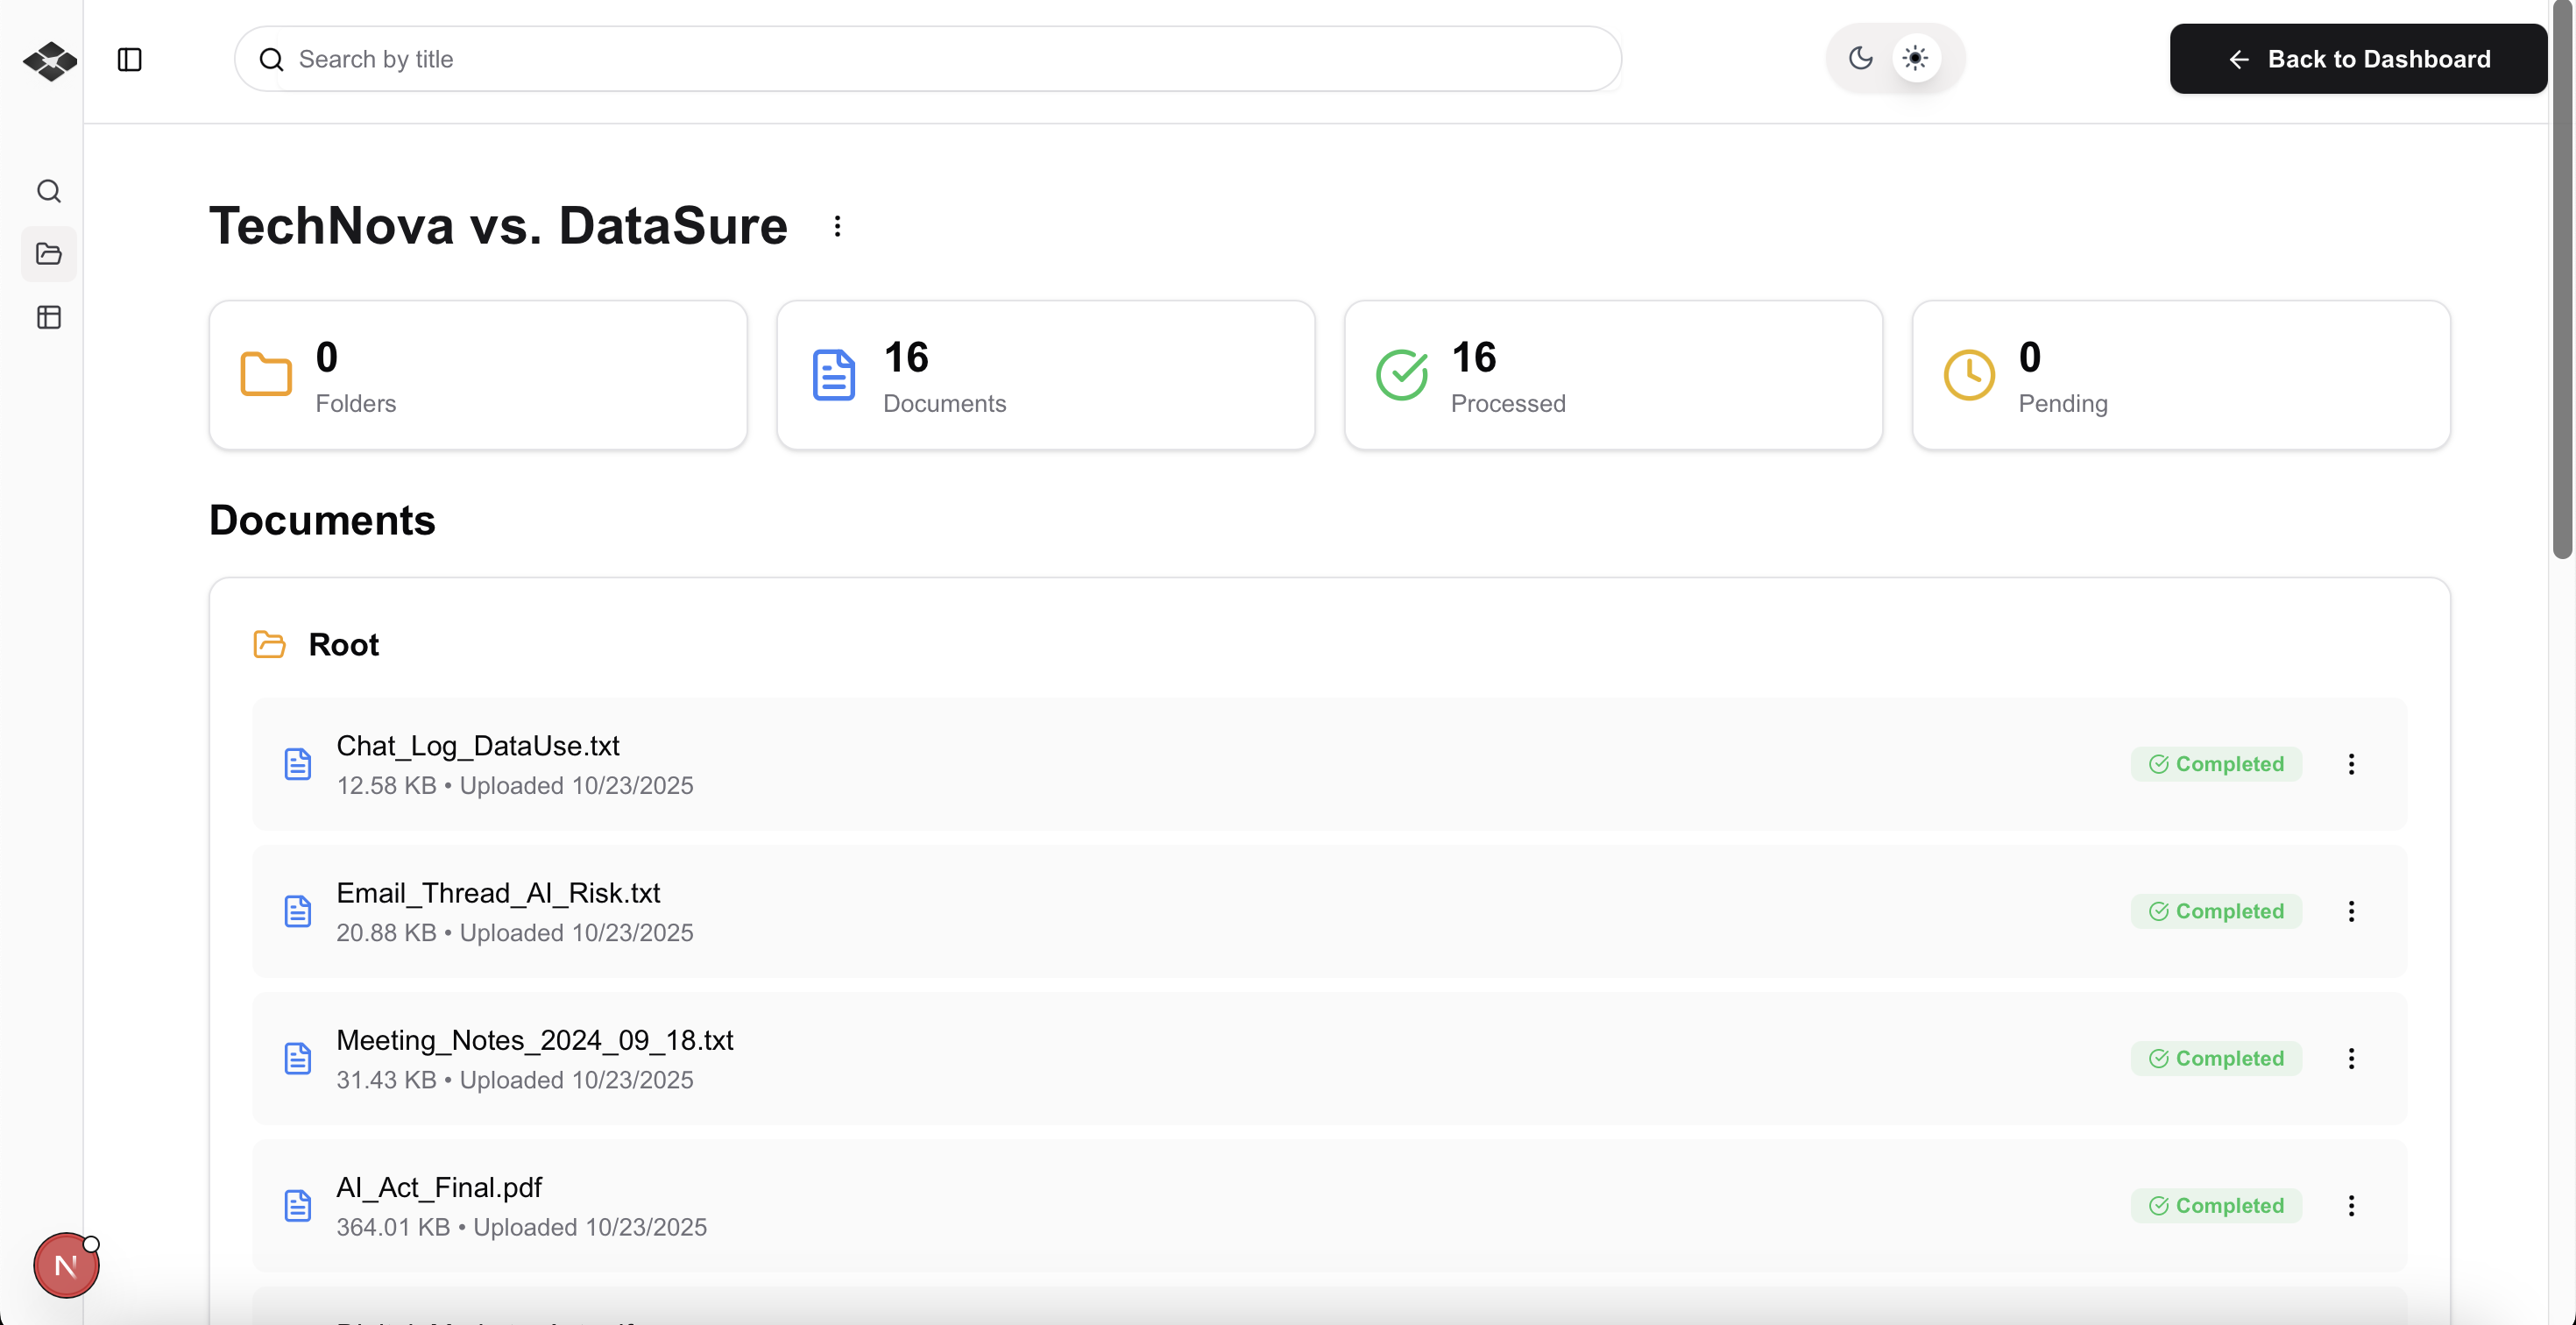The width and height of the screenshot is (2576, 1325).
Task: Switch to dark mode moon toggle
Action: point(1860,58)
